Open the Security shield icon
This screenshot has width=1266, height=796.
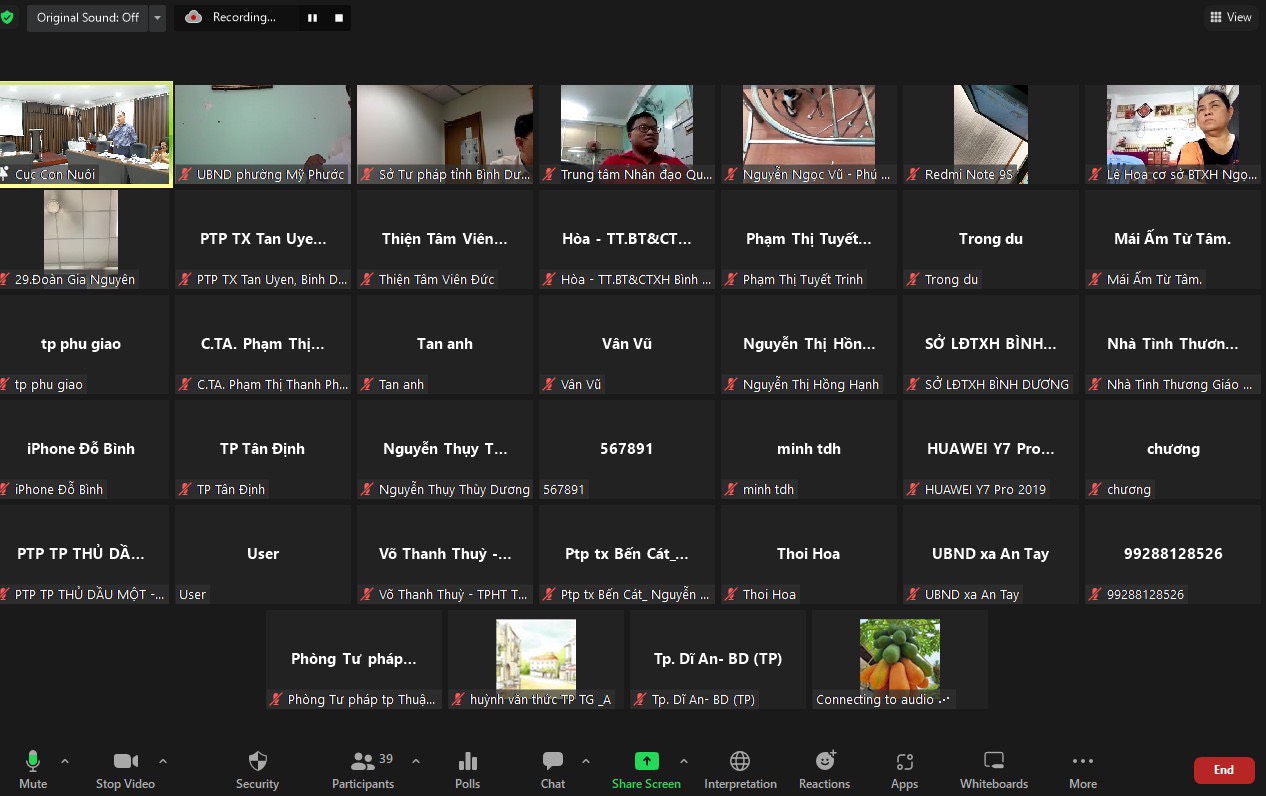click(x=257, y=762)
